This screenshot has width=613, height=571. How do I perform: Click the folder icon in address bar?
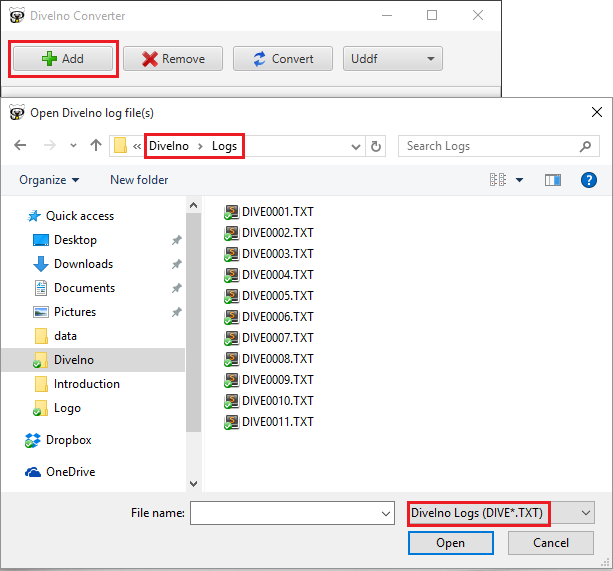pyautogui.click(x=120, y=146)
